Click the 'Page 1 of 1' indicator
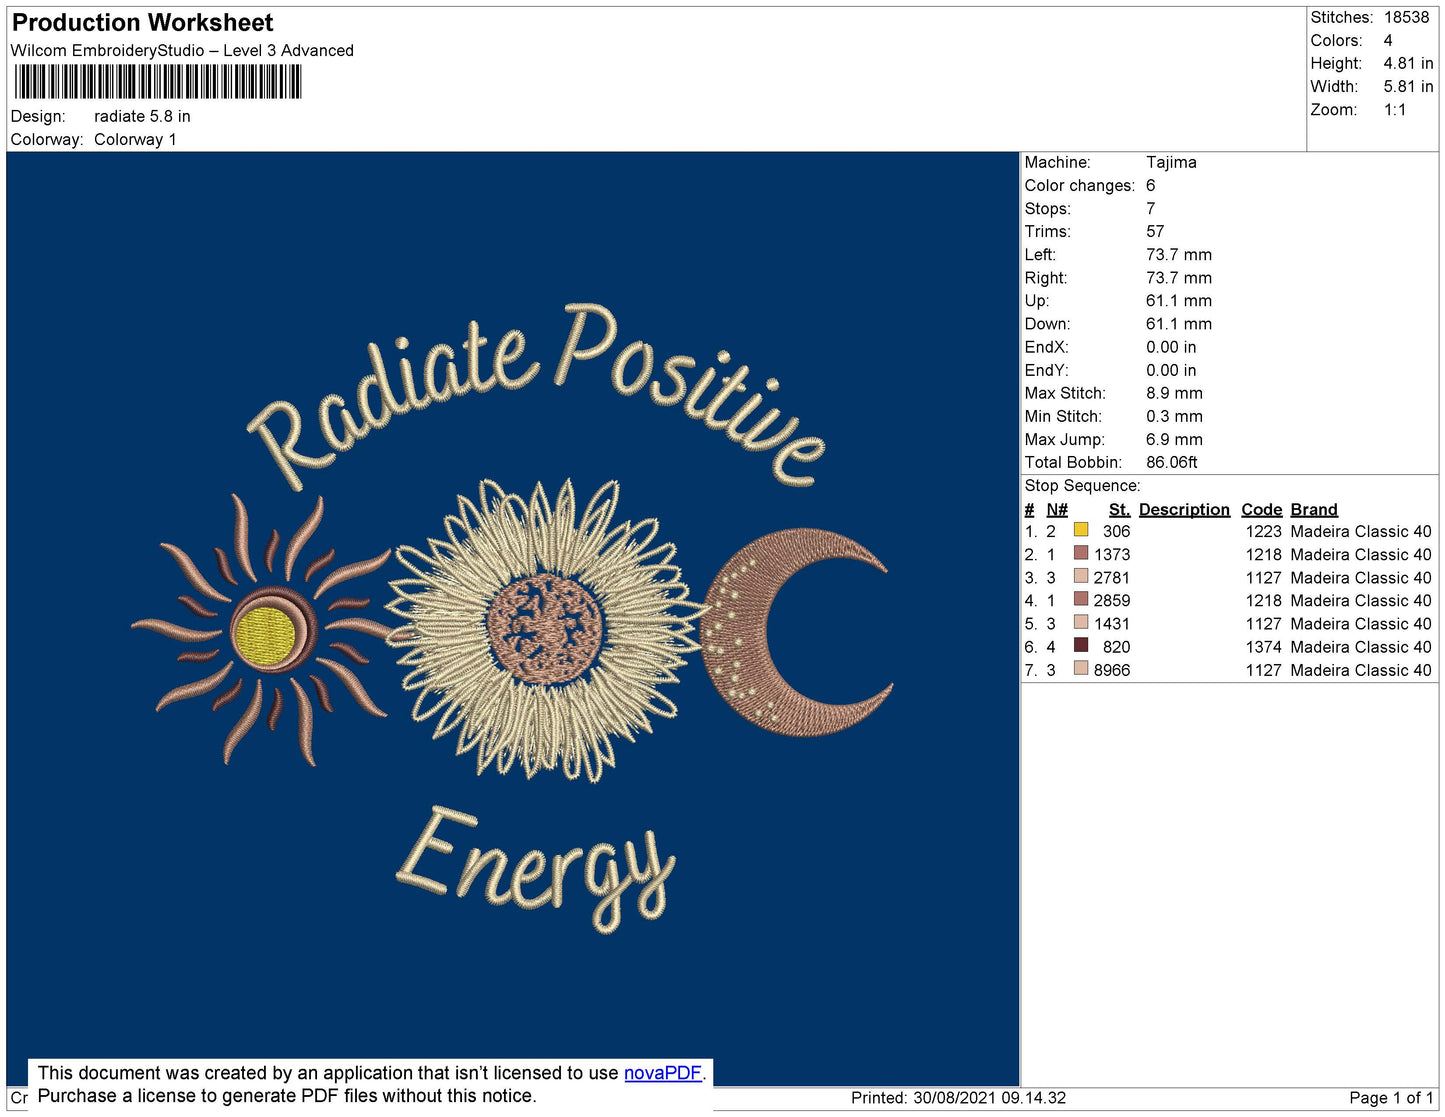 (x=1391, y=1098)
